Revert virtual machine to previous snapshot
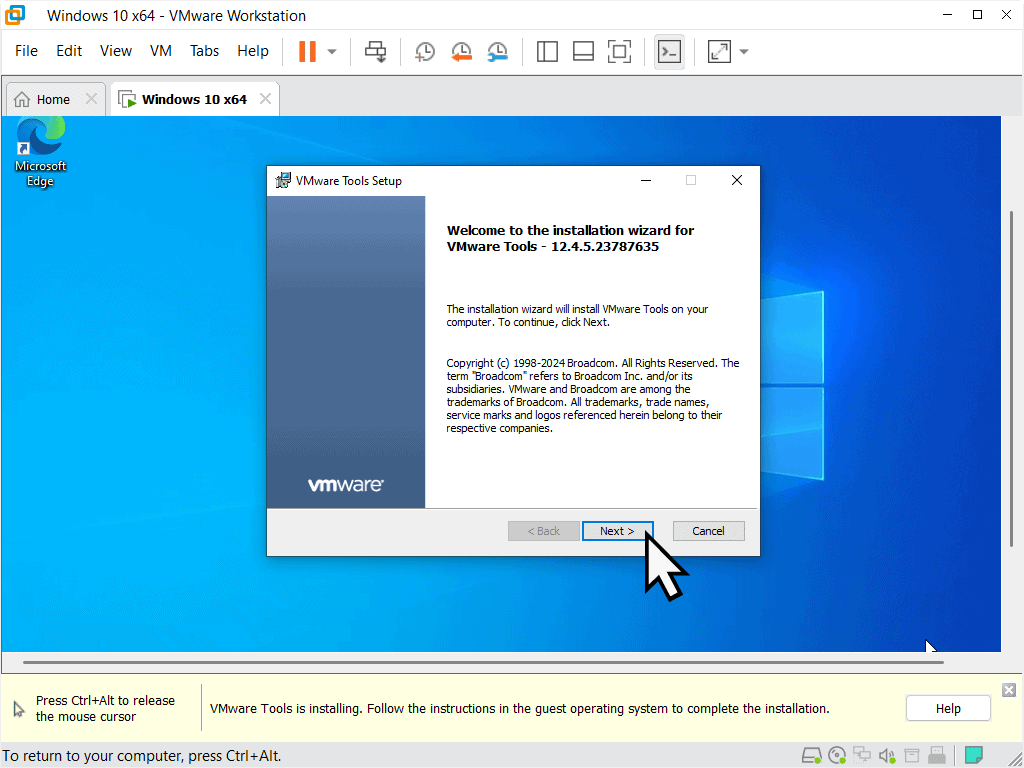 (461, 52)
